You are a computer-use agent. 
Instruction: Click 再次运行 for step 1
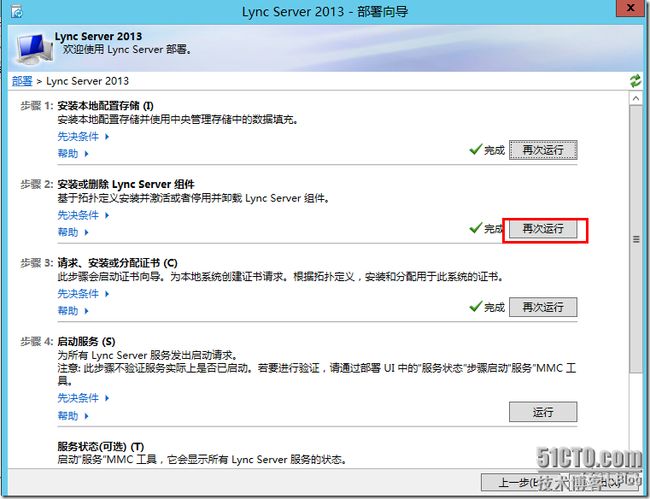[x=543, y=150]
